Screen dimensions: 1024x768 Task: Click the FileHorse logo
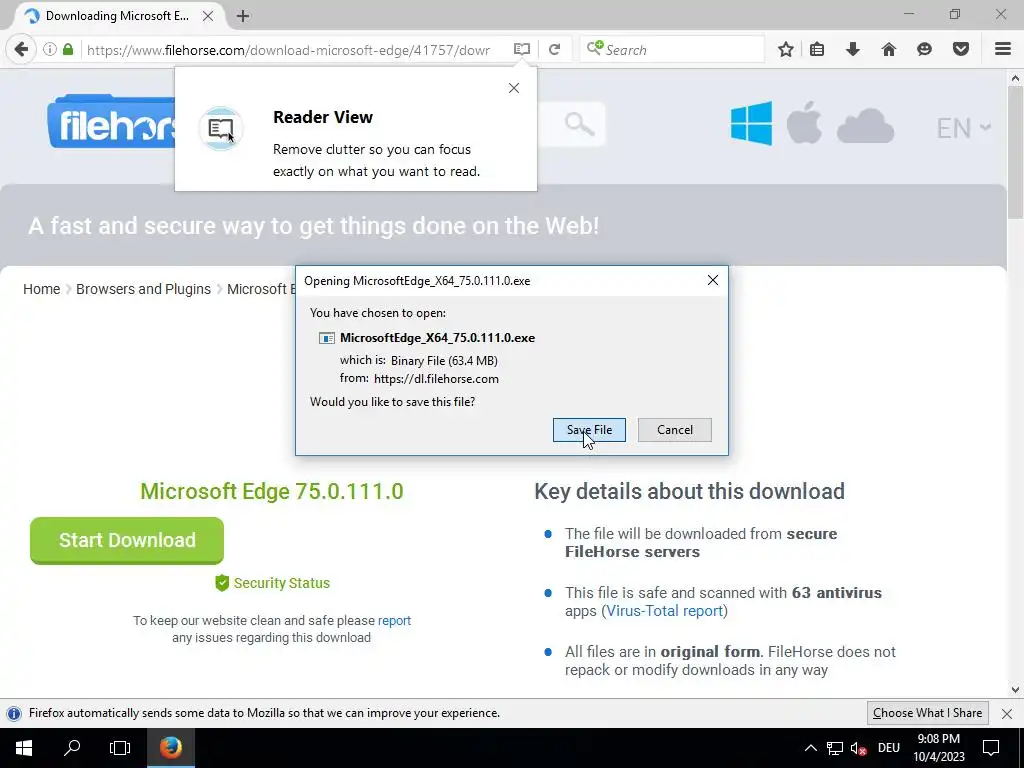click(x=111, y=122)
